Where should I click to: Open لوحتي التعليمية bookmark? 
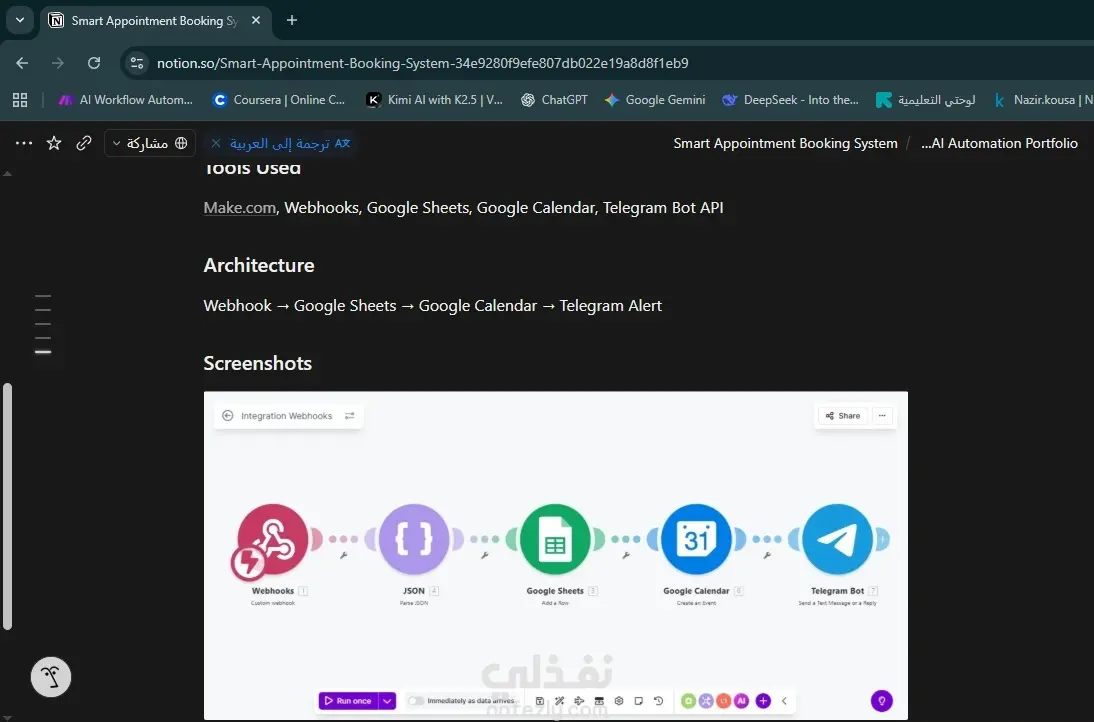click(x=926, y=100)
